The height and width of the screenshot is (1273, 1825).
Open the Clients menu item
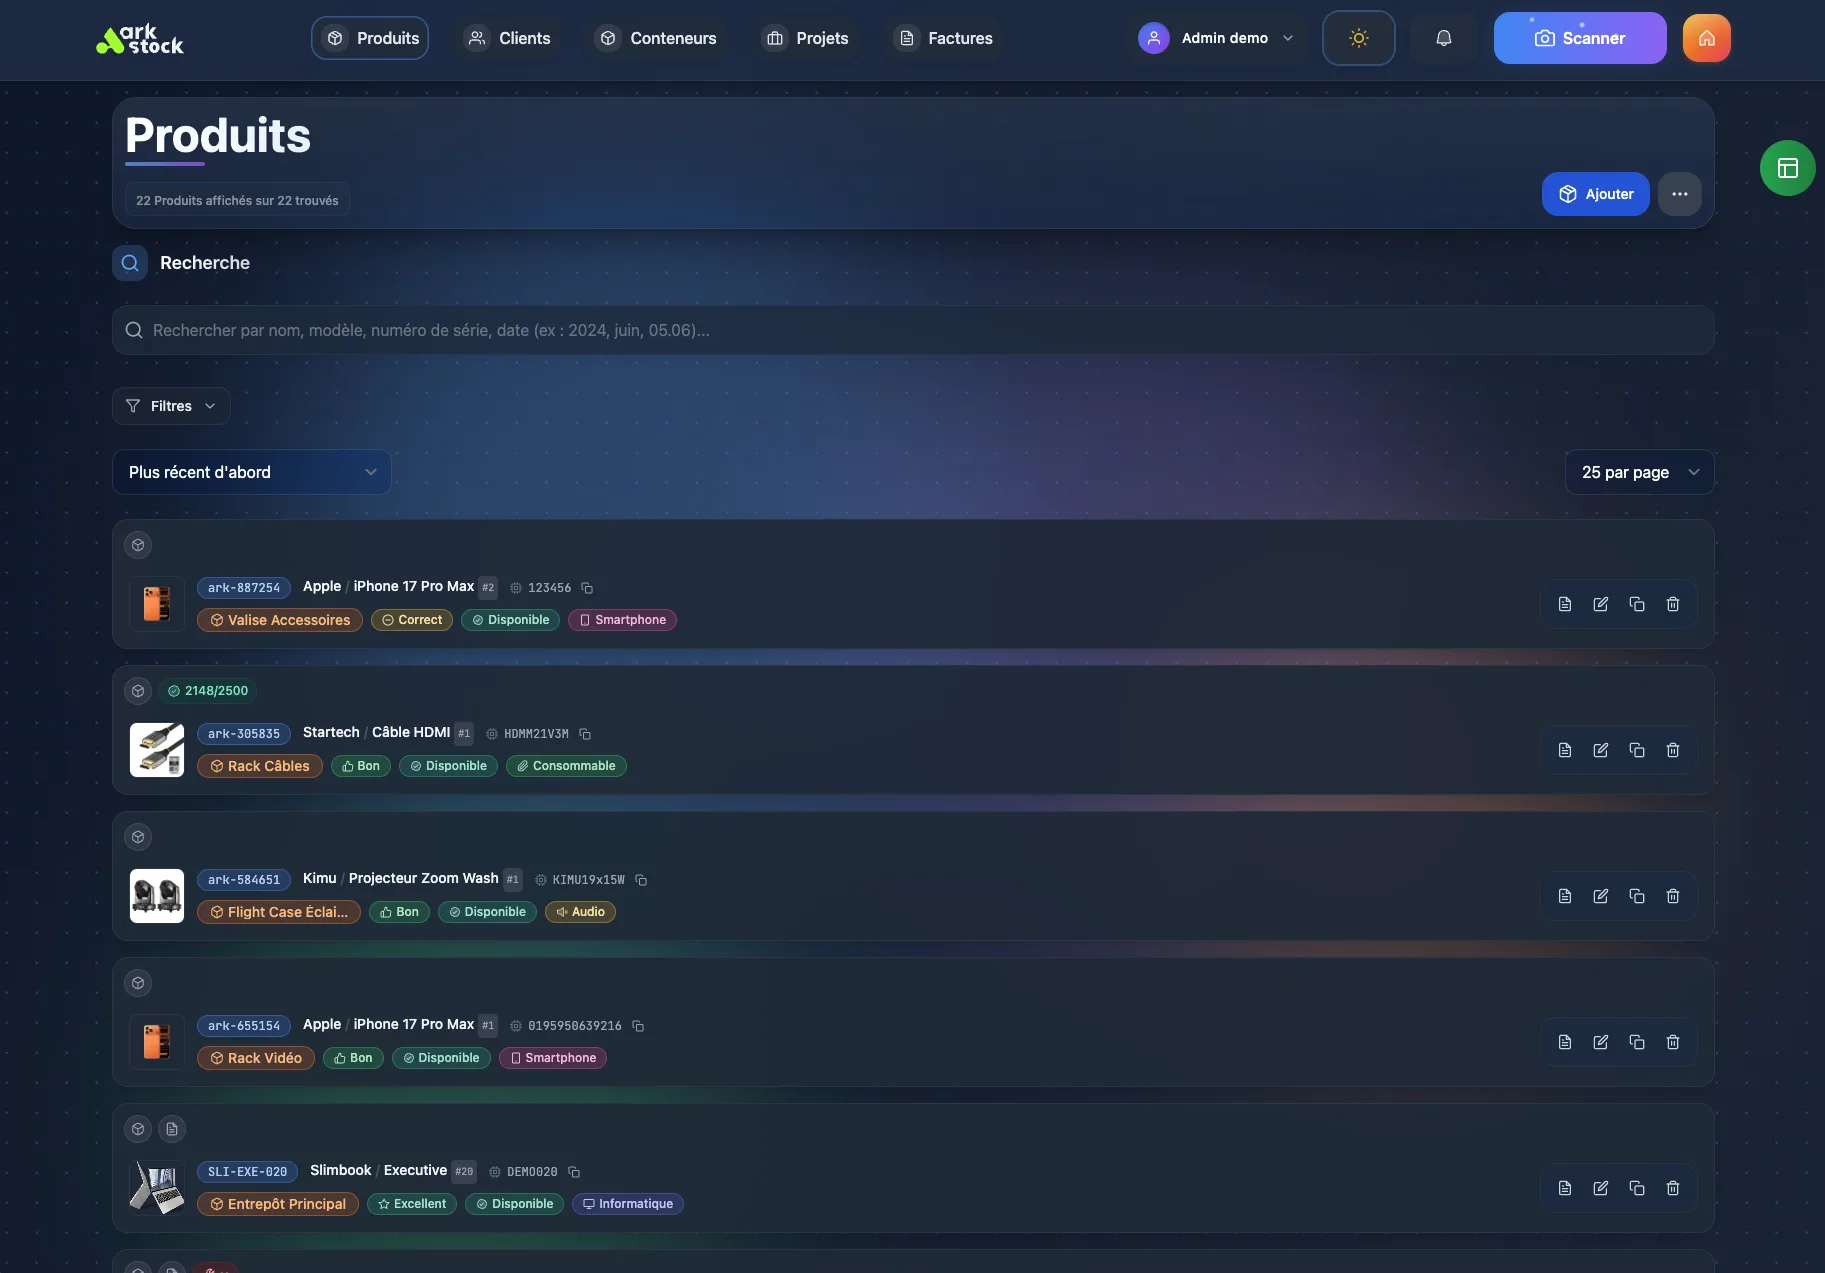508,38
